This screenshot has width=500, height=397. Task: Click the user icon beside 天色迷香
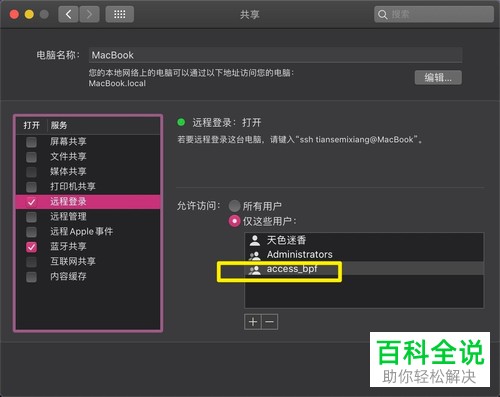[x=255, y=240]
